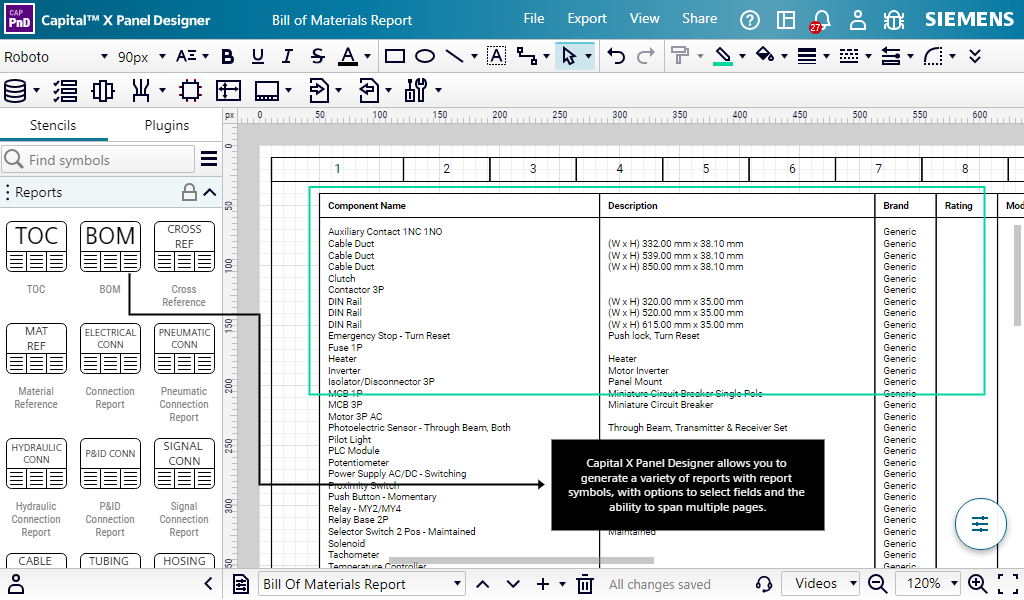Select the line drawing tool
1024x600 pixels.
point(455,57)
